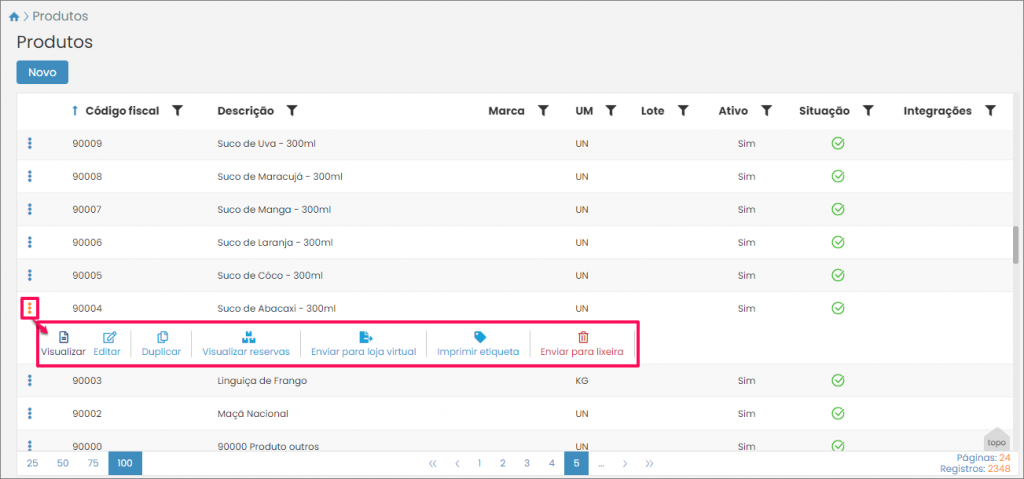The image size is (1024, 479).
Task: Jump to first page with double-left arrows
Action: [x=433, y=463]
